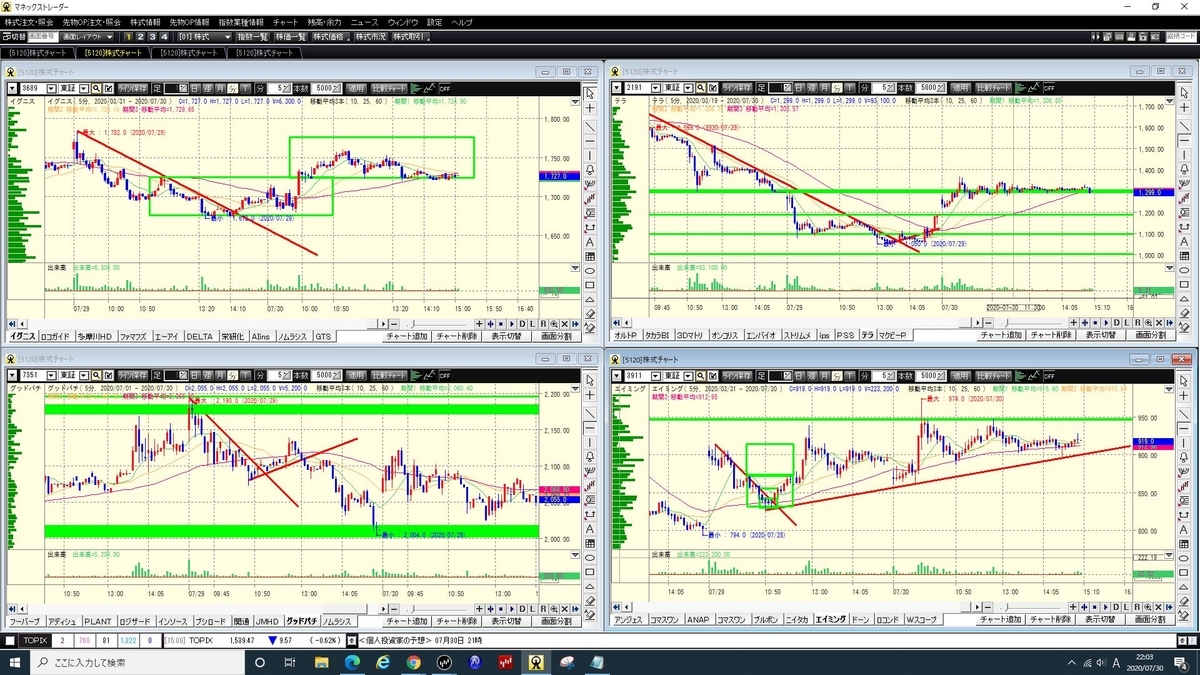This screenshot has height=675, width=1200.
Task: Select the pointer tool in イグニス chart
Action: pos(590,93)
